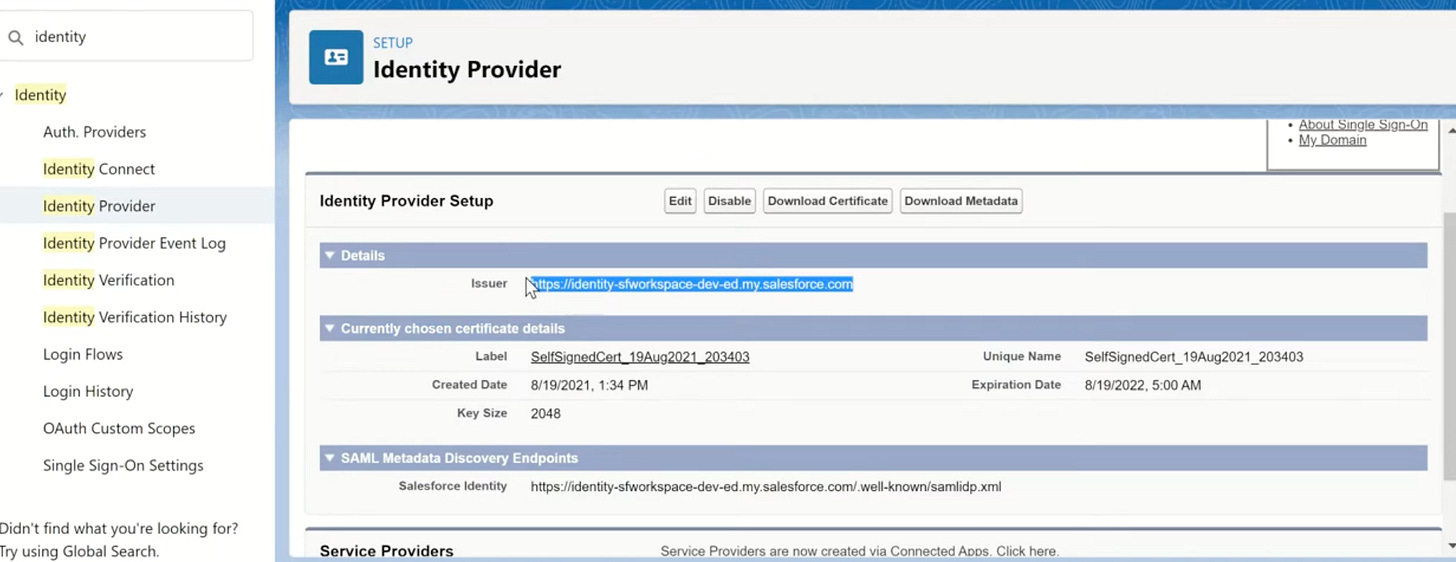Click the Service Providers heading
Viewport: 1456px width, 562px height.
(387, 551)
